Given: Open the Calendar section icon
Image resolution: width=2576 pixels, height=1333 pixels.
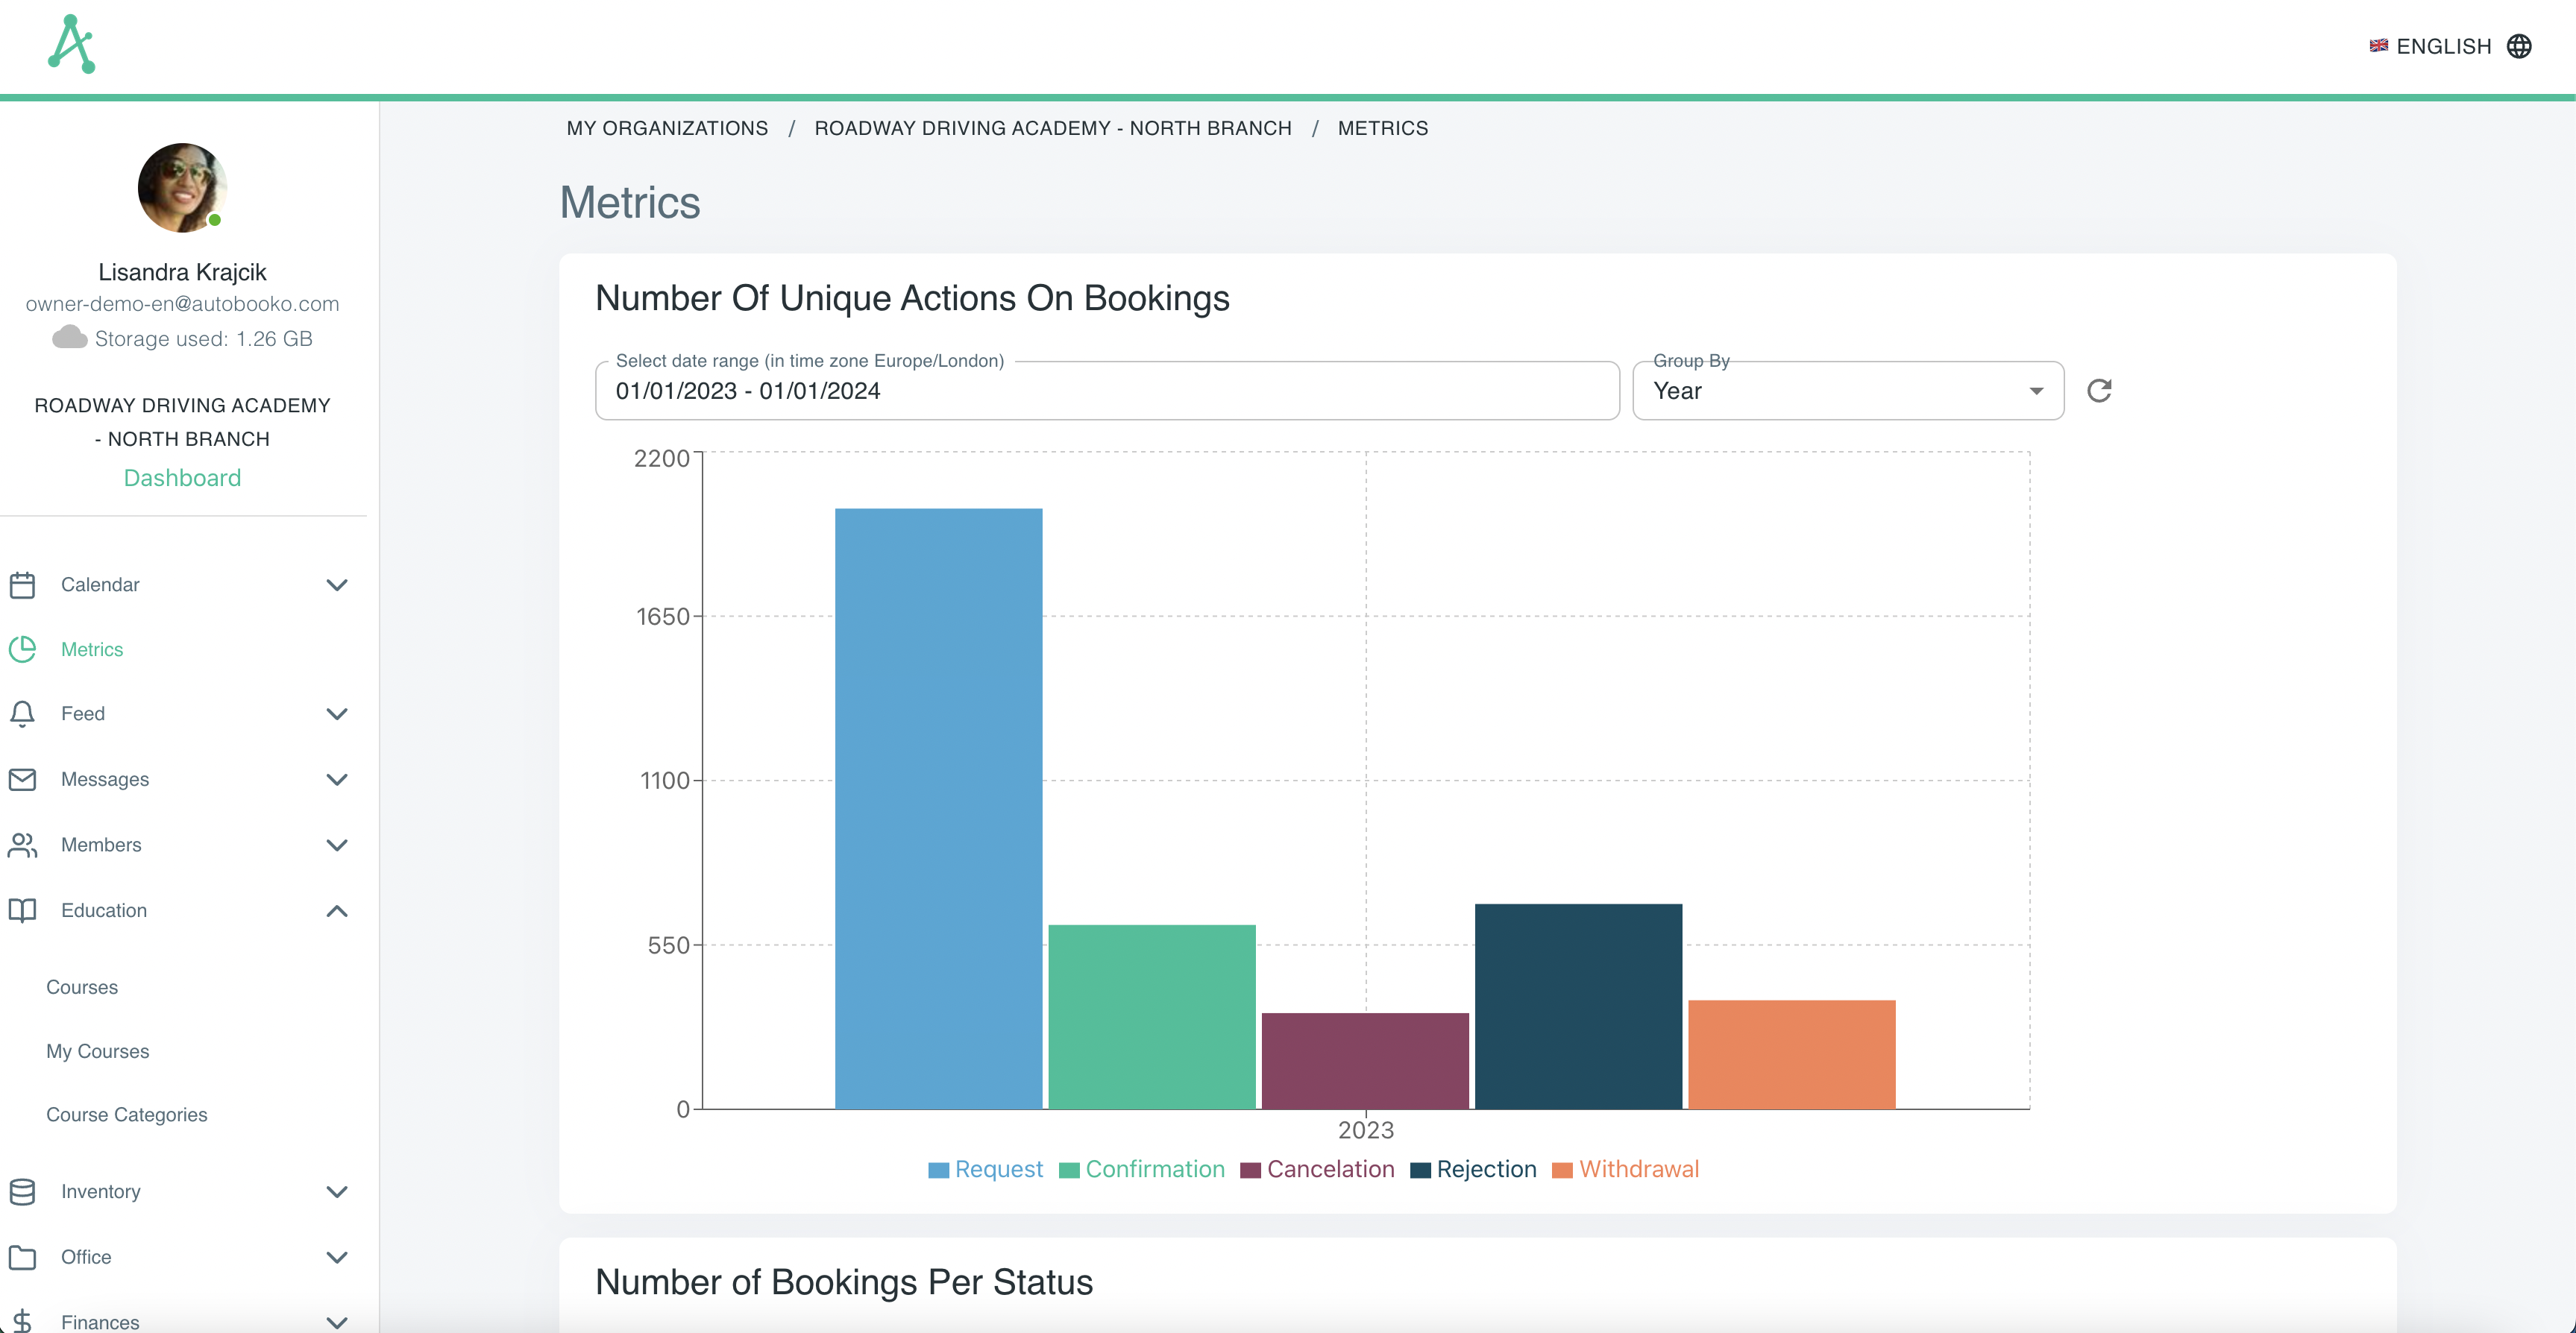Looking at the screenshot, I should click(23, 584).
